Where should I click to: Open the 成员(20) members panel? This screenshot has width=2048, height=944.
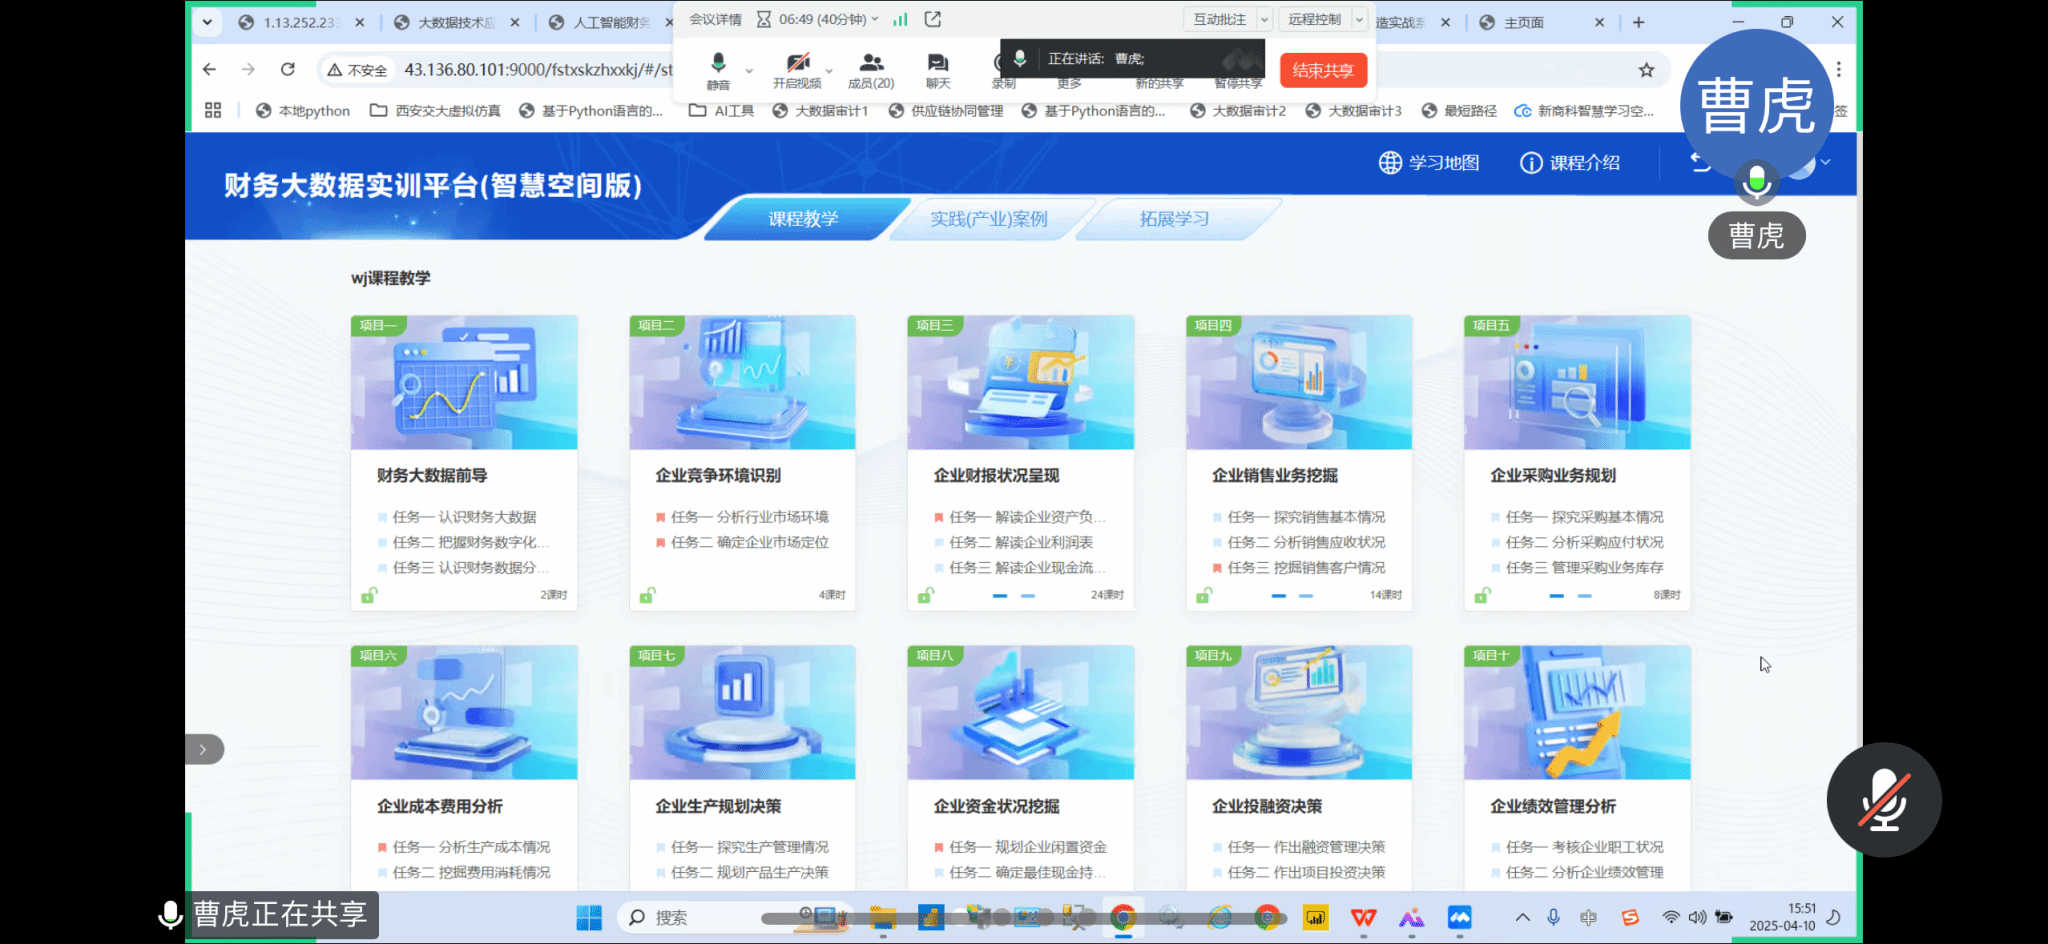871,69
